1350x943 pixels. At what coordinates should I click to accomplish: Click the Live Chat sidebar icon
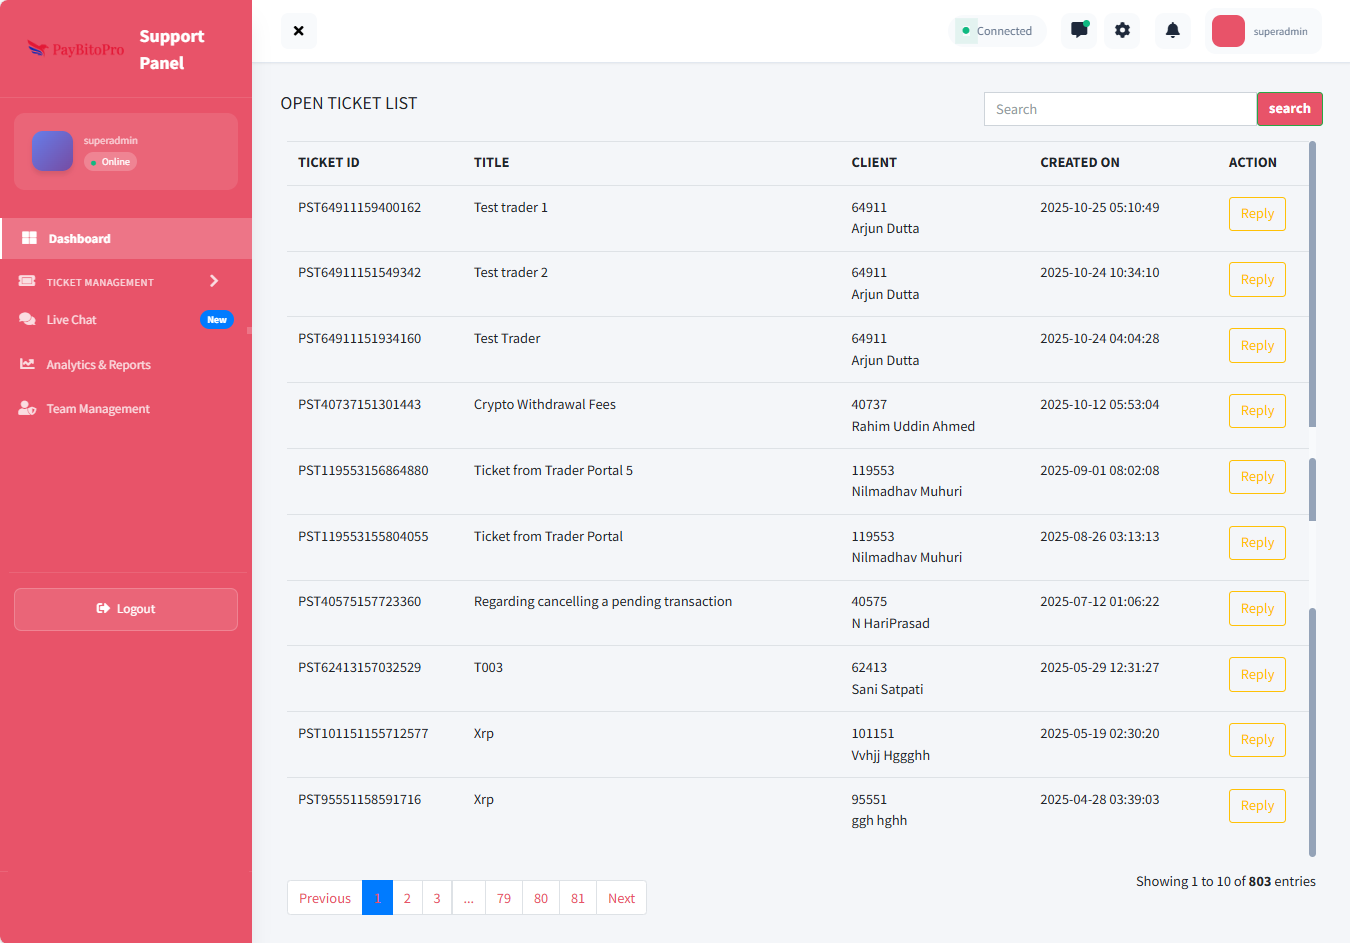27,320
